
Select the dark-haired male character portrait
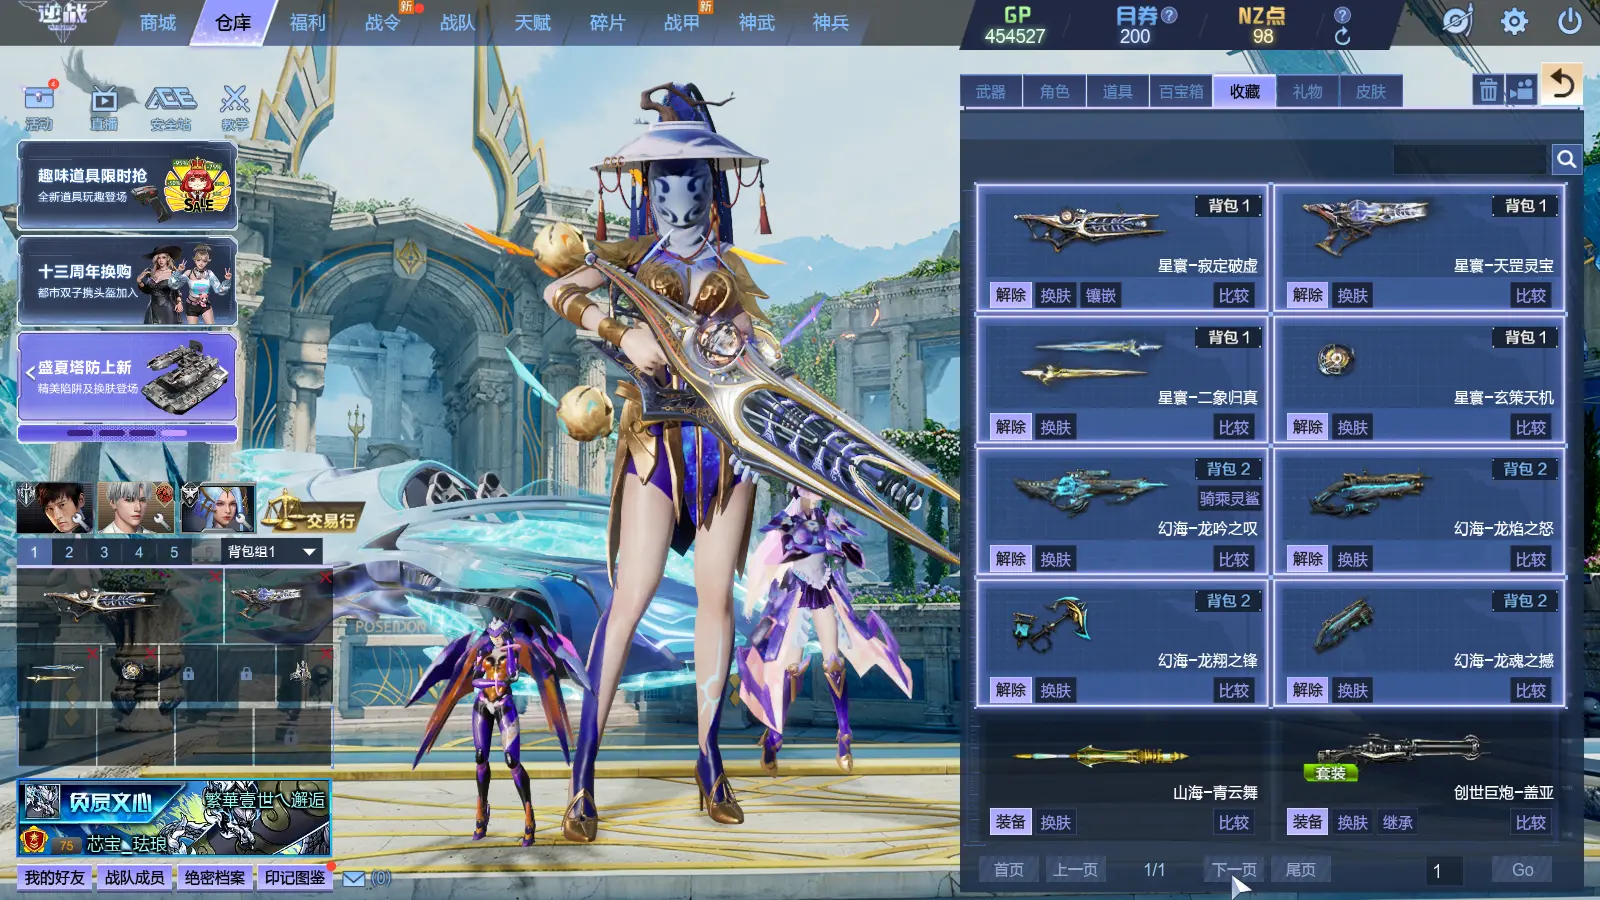55,507
